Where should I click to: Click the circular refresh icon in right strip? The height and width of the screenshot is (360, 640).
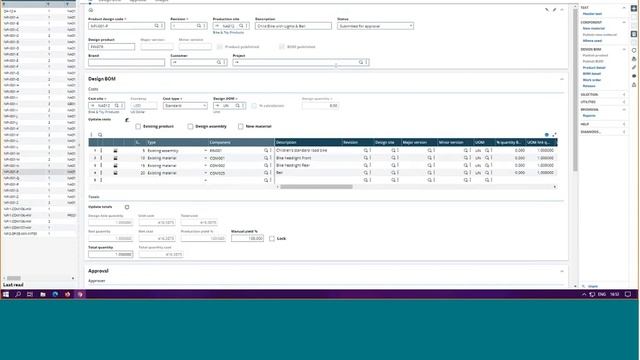(x=634, y=51)
